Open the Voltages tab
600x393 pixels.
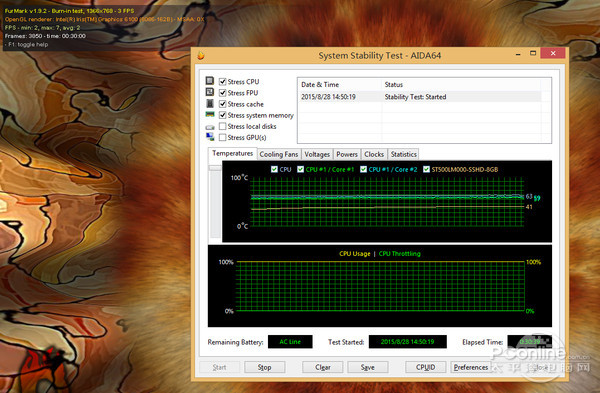pos(317,154)
